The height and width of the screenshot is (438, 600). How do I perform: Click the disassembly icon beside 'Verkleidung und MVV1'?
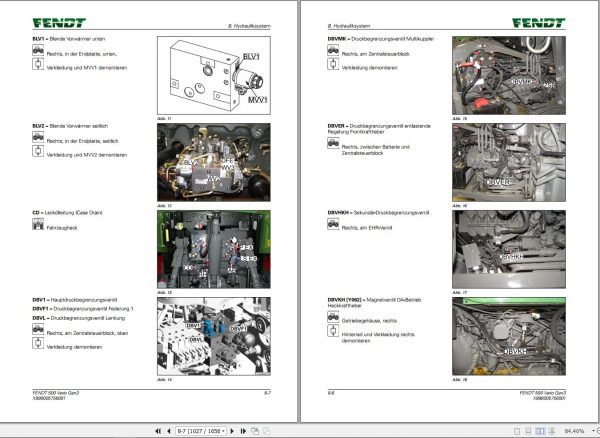(x=38, y=64)
